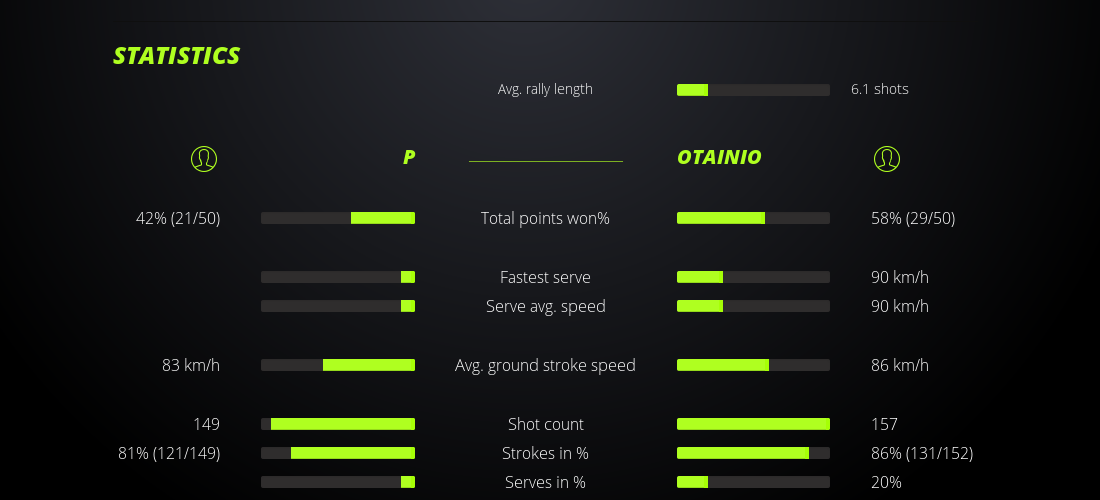Select player name P
Viewport: 1100px width, 500px height.
tap(408, 158)
